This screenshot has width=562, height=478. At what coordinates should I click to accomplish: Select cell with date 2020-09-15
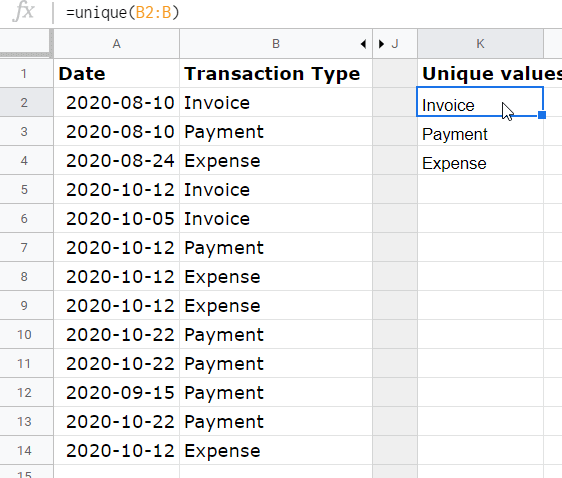point(116,392)
